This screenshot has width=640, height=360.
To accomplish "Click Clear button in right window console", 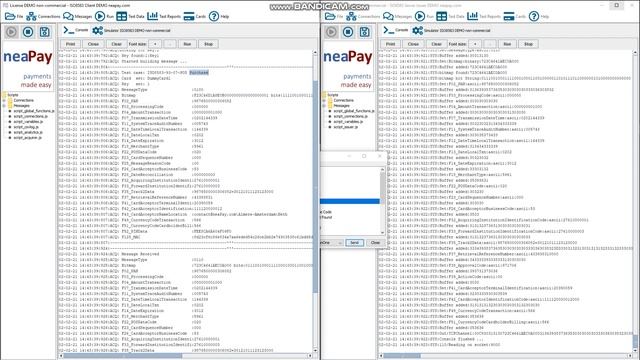I will click(x=437, y=44).
